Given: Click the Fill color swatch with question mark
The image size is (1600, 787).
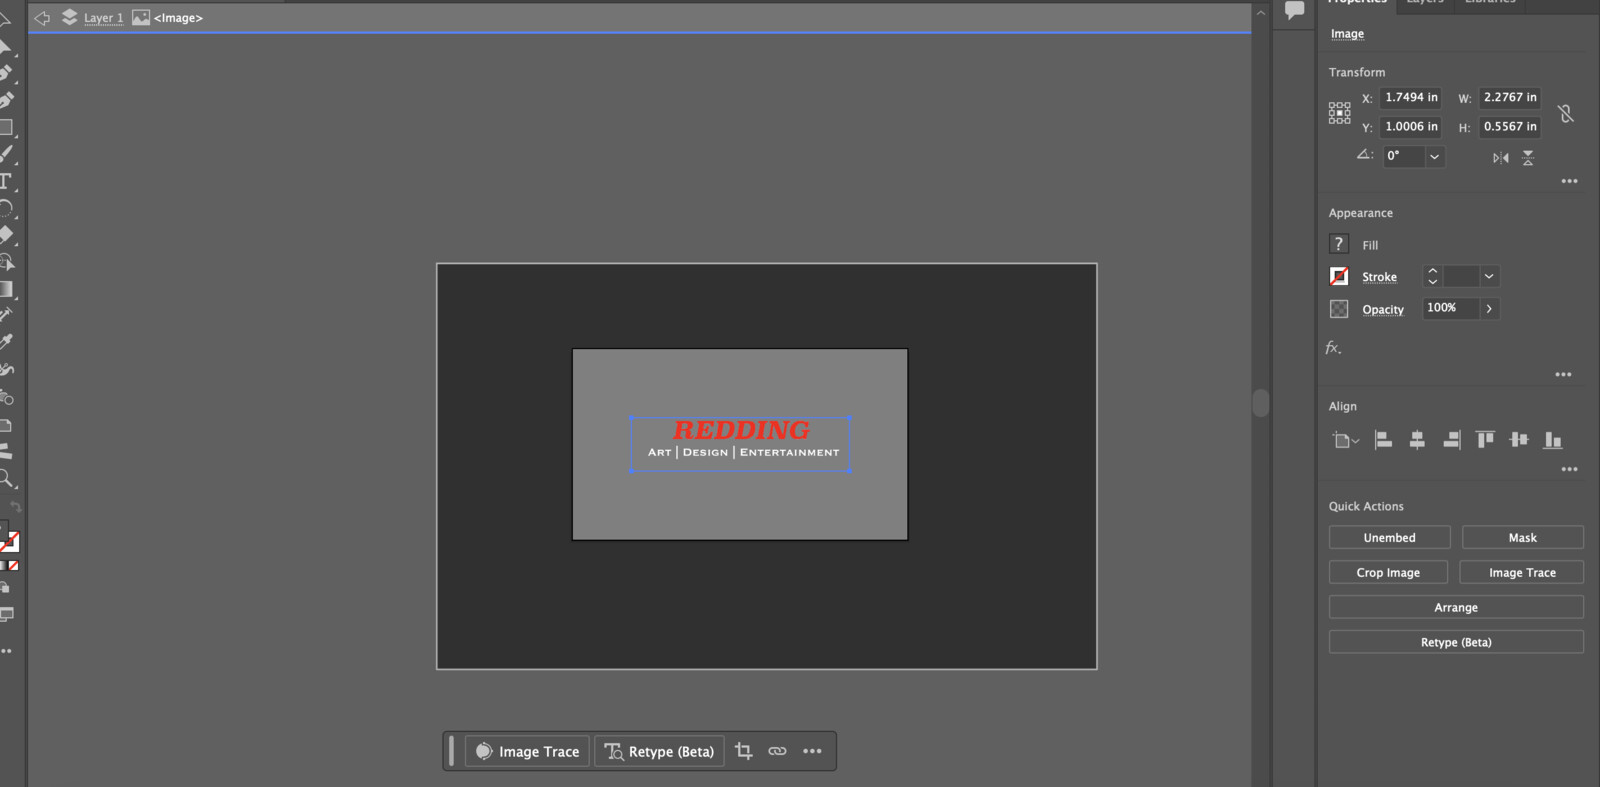Looking at the screenshot, I should click(x=1339, y=244).
